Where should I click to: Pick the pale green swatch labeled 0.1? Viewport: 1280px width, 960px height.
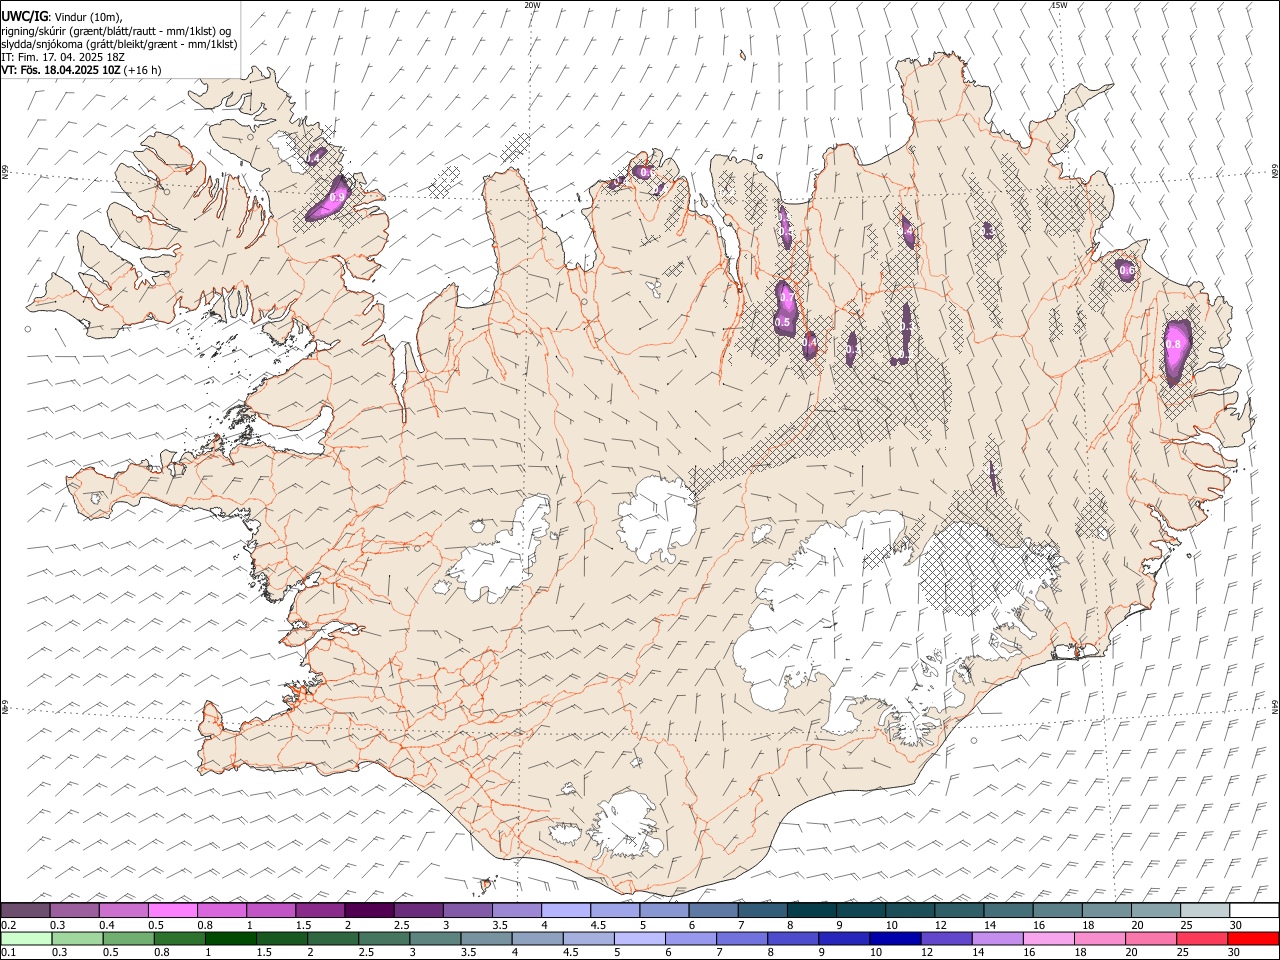(x=26, y=938)
